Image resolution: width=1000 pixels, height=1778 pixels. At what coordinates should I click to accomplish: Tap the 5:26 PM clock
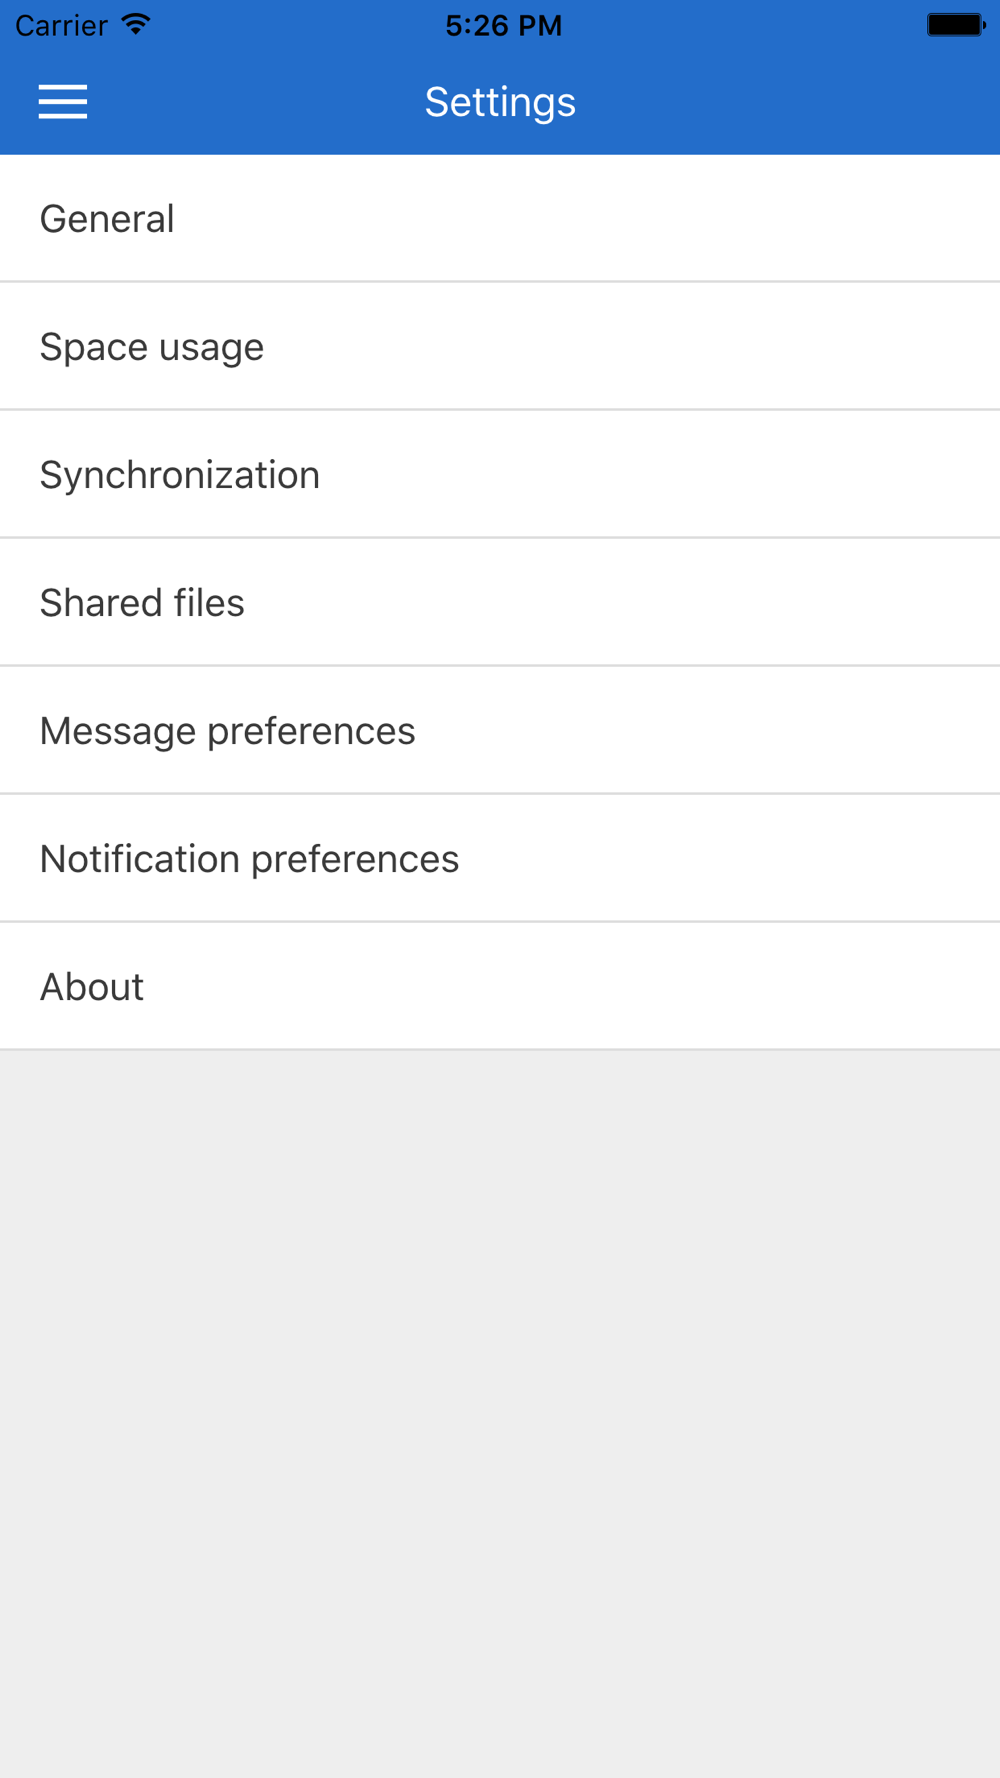(504, 25)
